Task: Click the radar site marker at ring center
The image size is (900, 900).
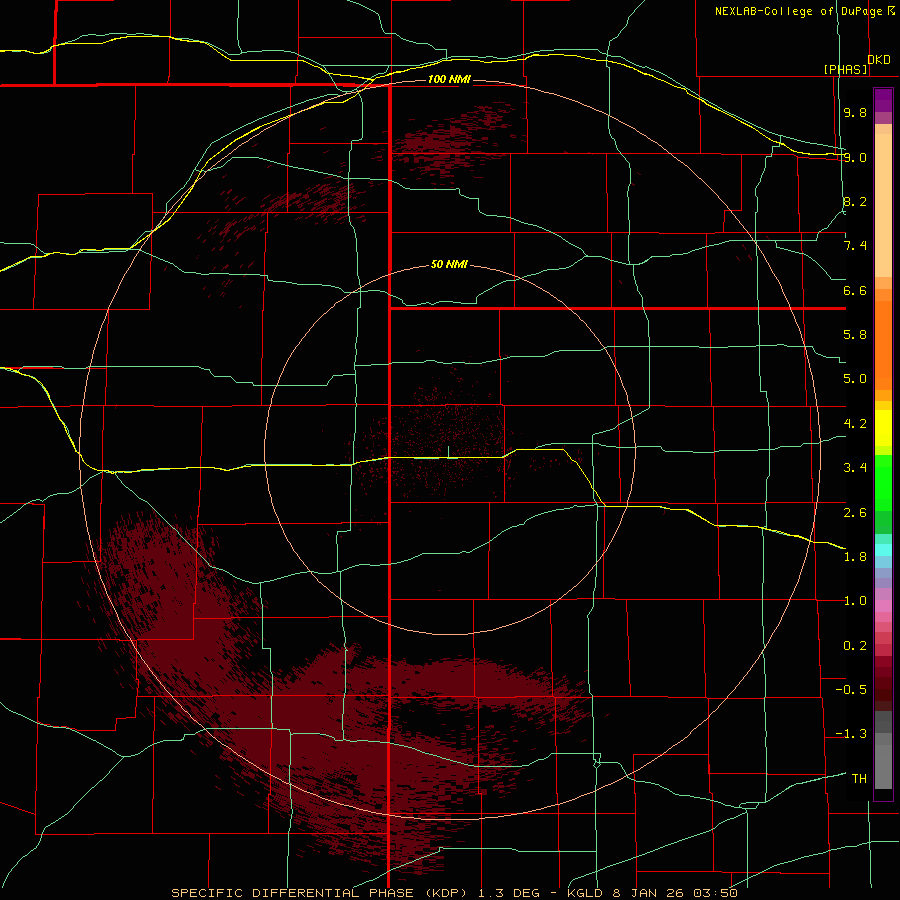Action: click(449, 452)
